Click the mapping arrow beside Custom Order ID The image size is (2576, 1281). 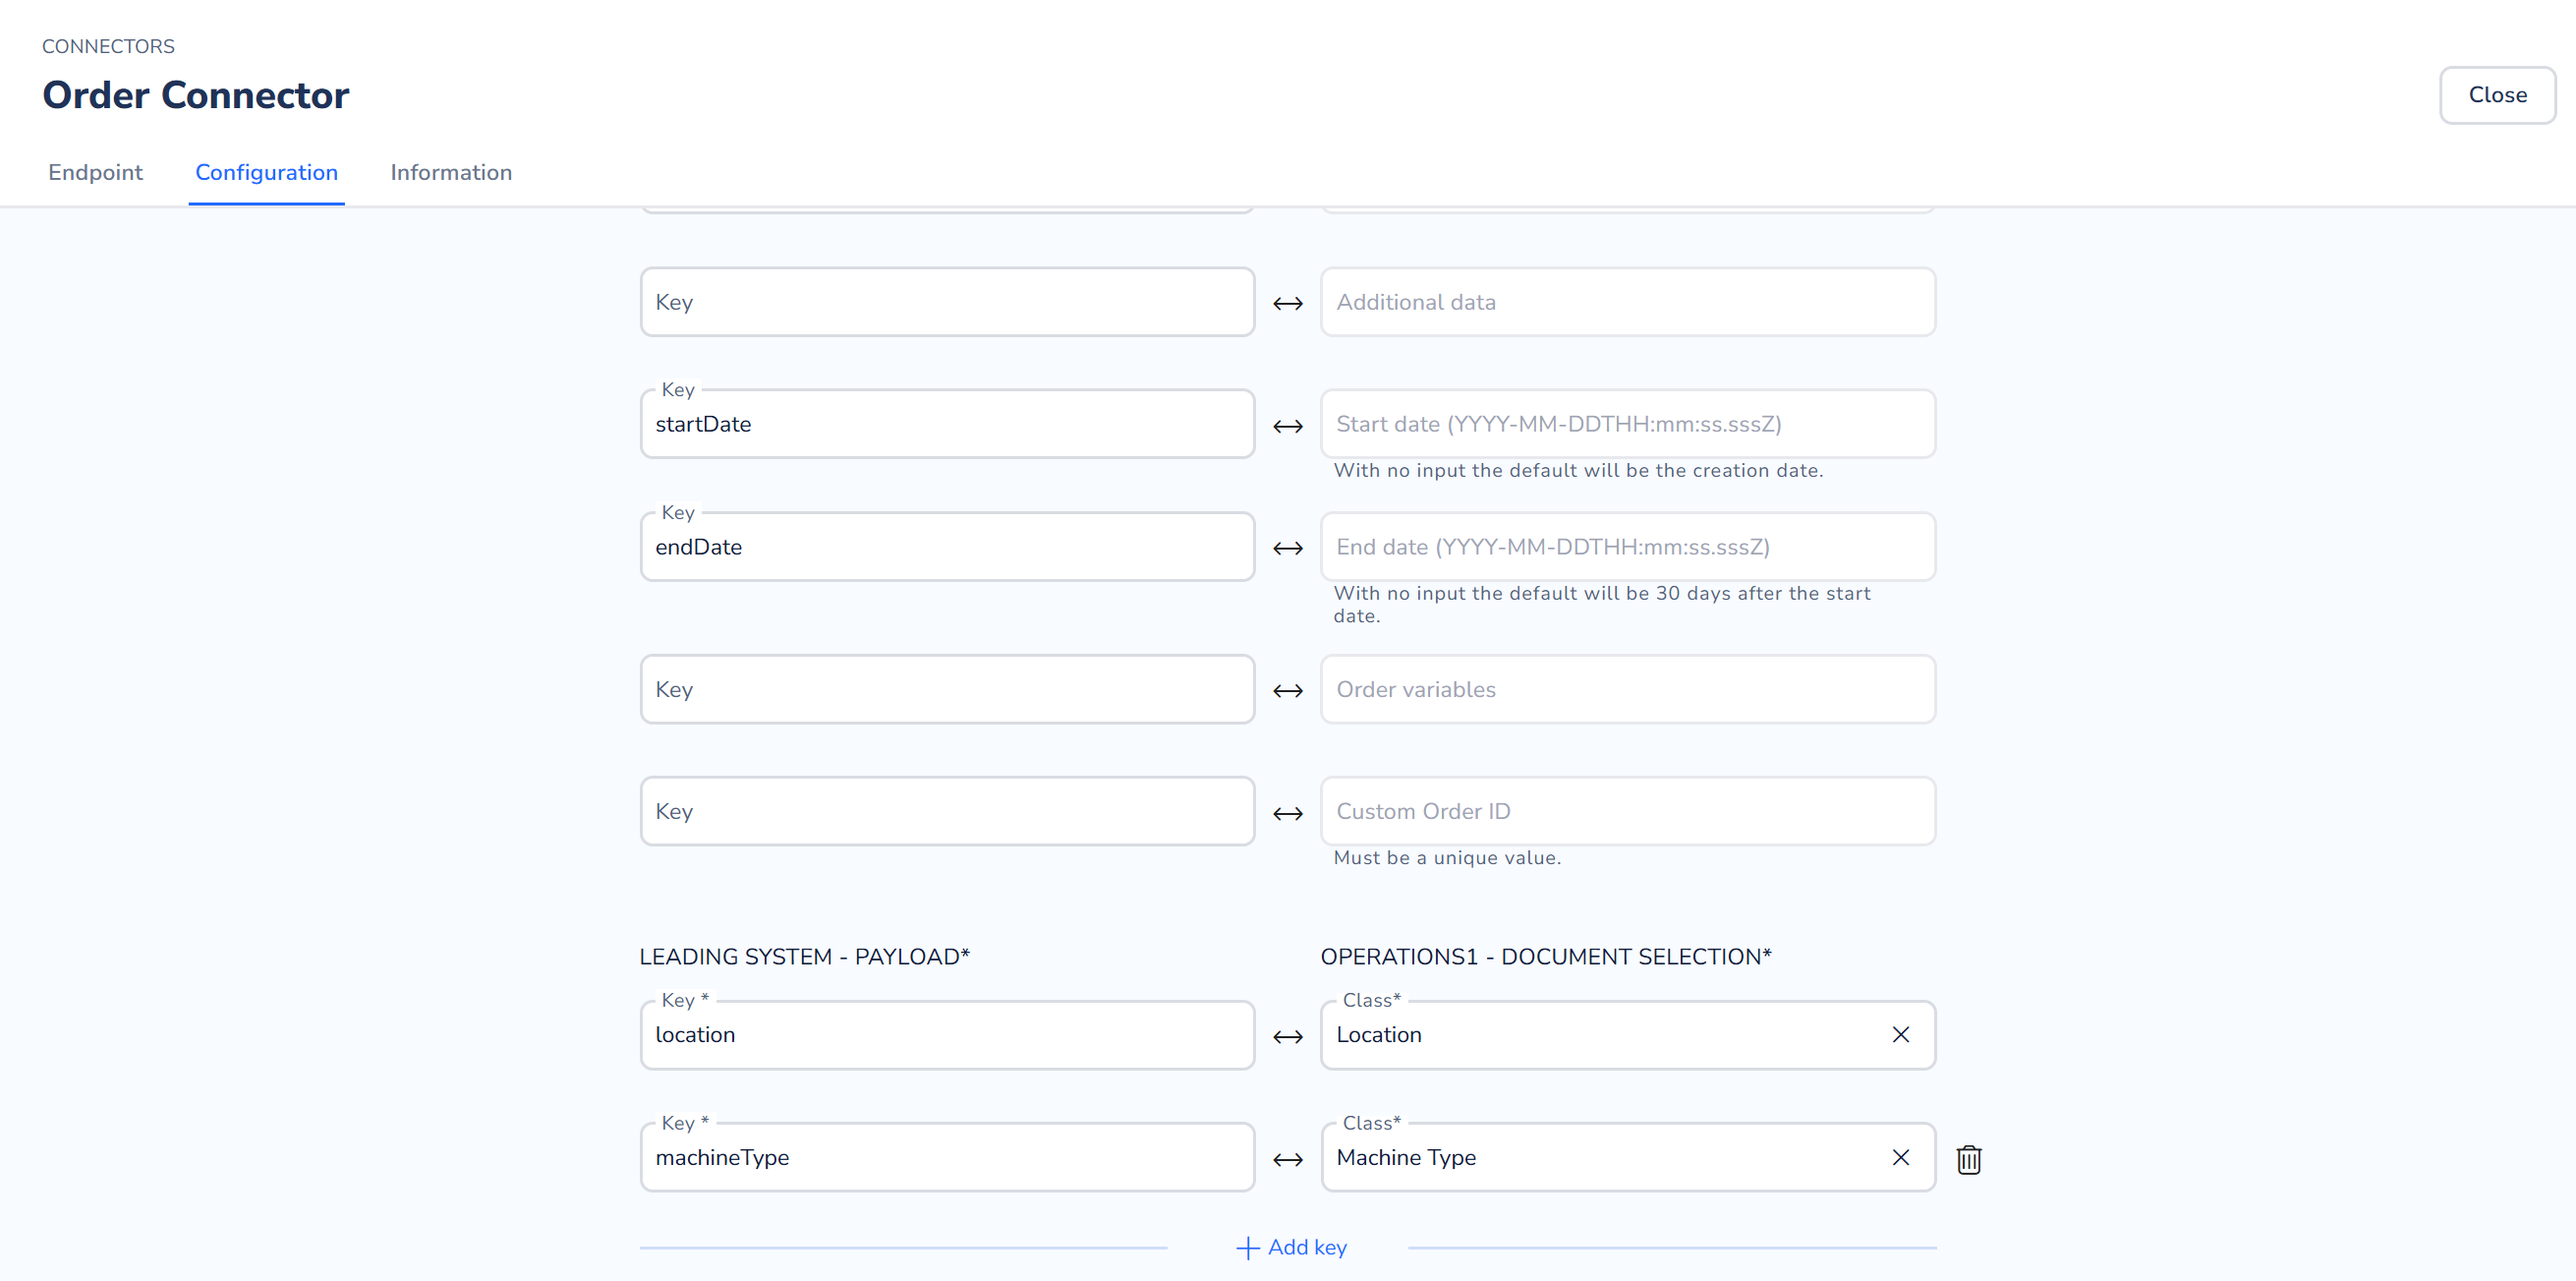tap(1288, 814)
